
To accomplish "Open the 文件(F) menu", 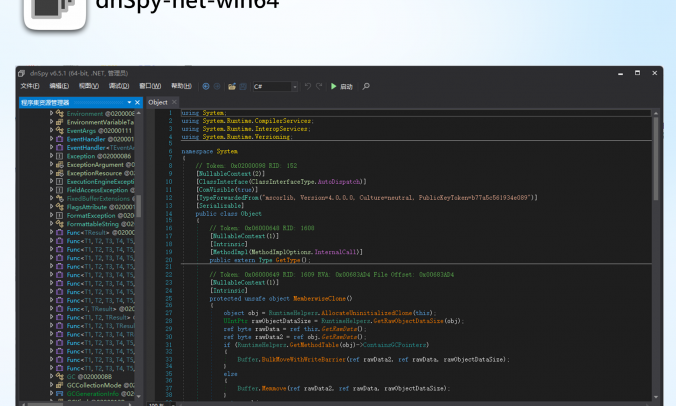I will tap(31, 87).
